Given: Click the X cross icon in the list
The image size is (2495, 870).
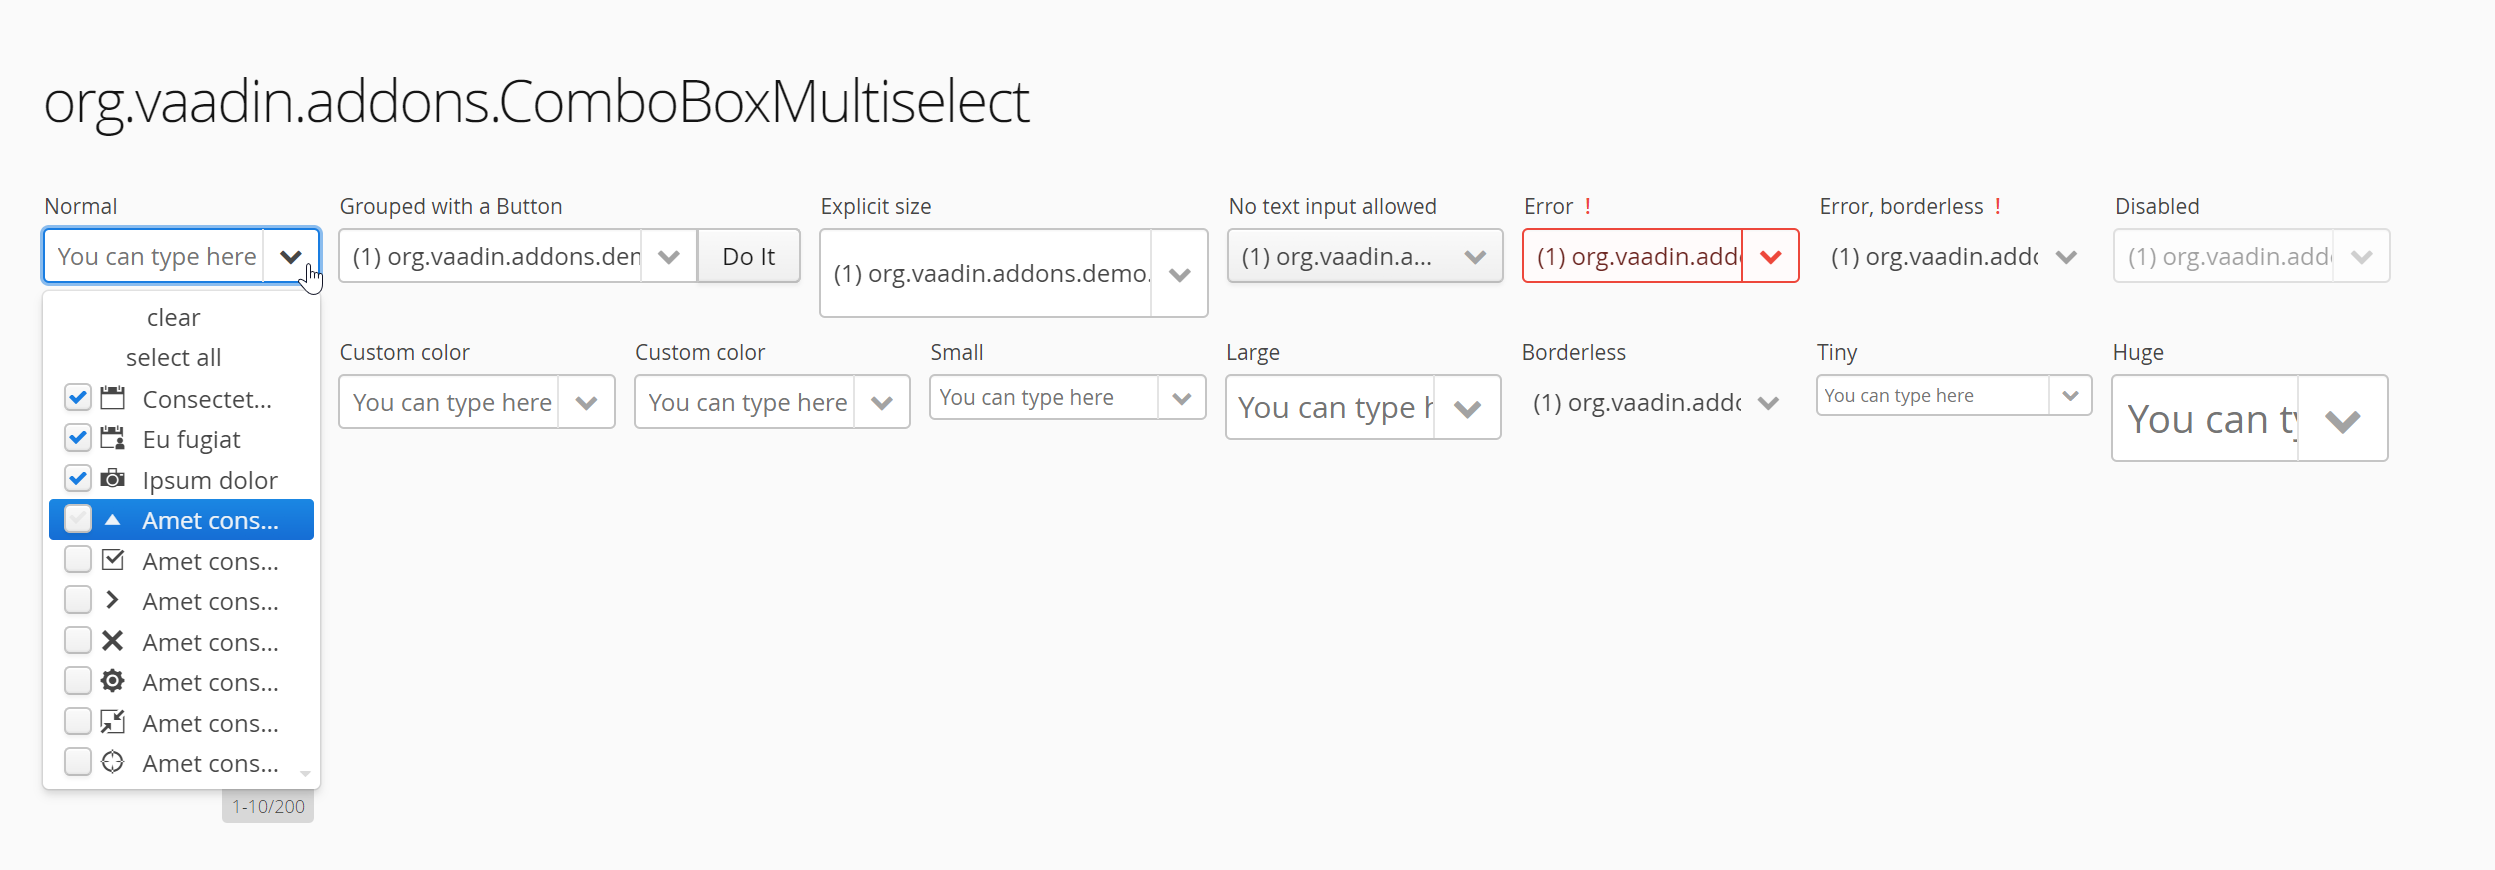Looking at the screenshot, I should pyautogui.click(x=113, y=641).
